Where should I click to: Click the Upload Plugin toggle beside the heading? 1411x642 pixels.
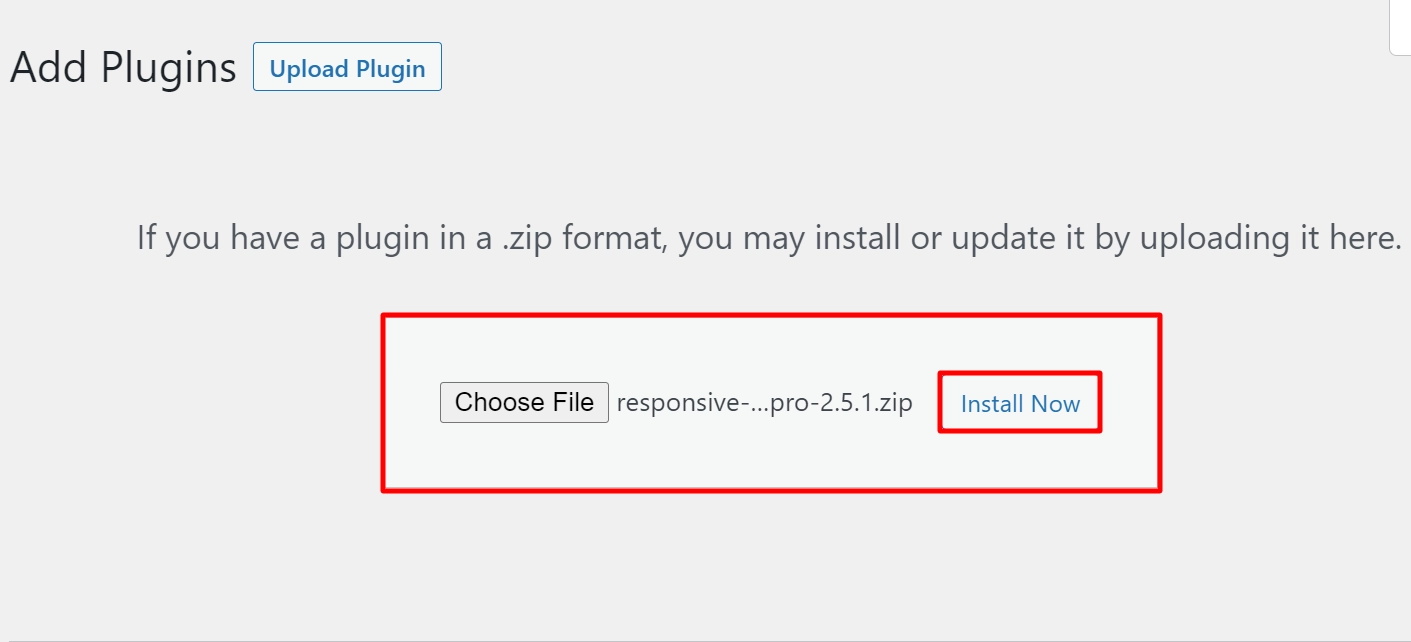(x=347, y=67)
